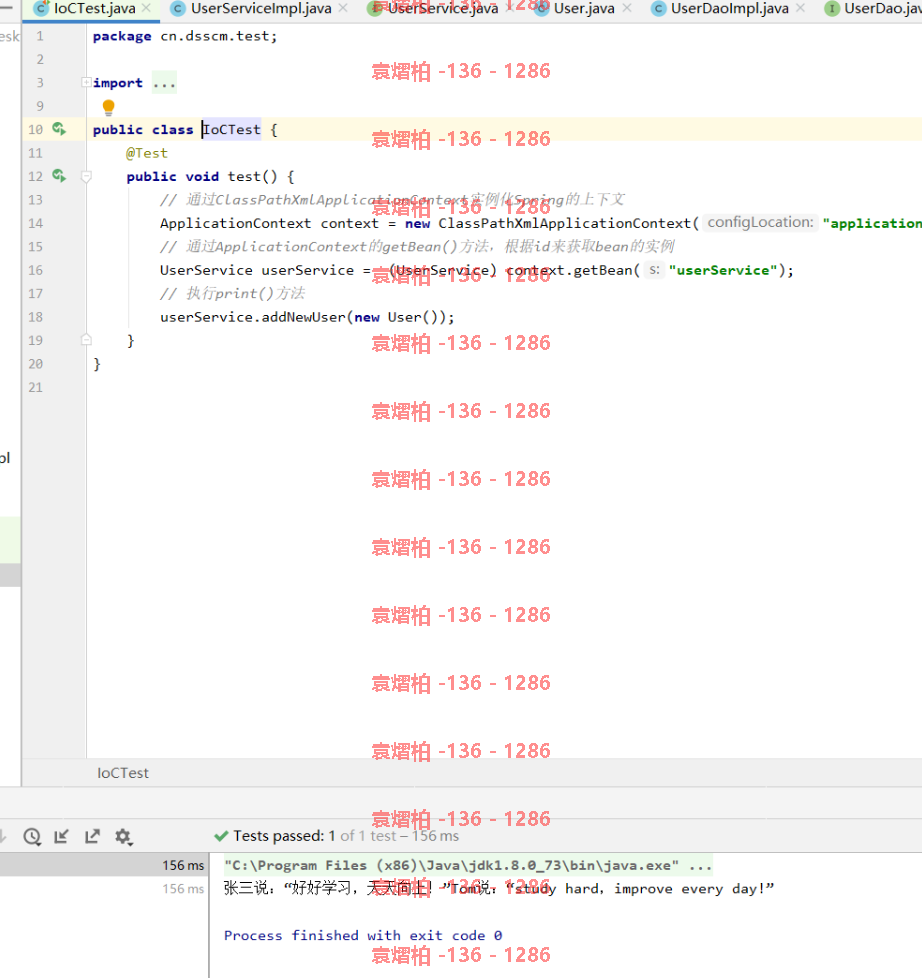Close the UserDaoImpl.java tab
Screen dimensions: 922x978
[x=800, y=8]
